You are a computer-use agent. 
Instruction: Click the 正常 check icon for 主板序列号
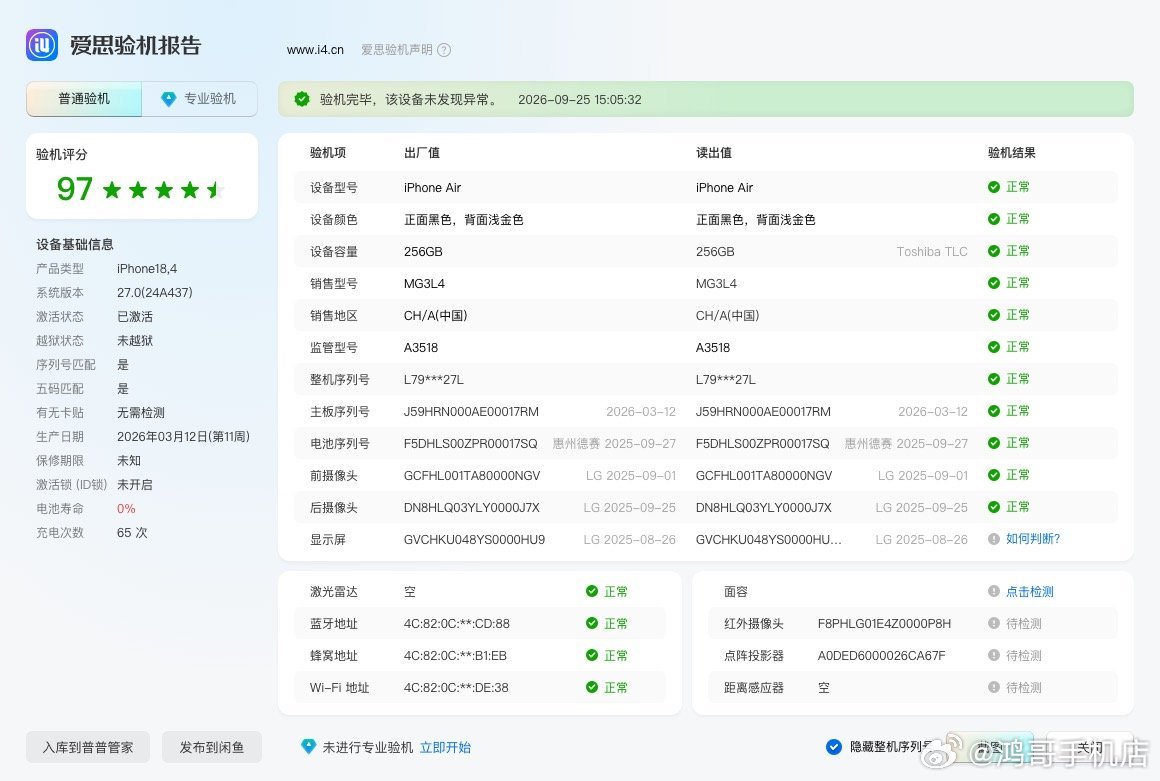click(994, 411)
